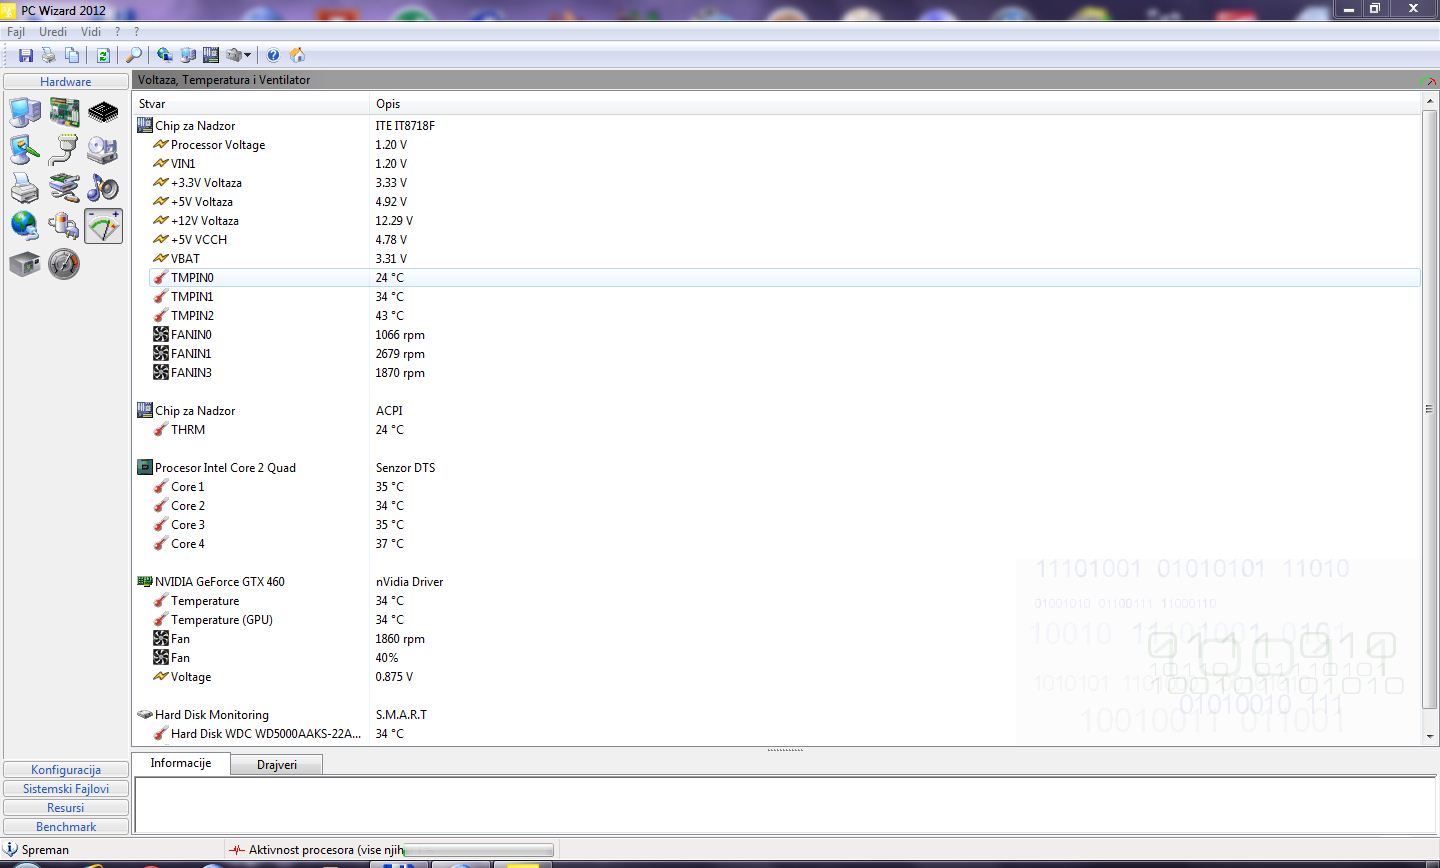Select the Chip za Nadzor ITE IT8718F row
This screenshot has width=1440, height=868.
pyautogui.click(x=777, y=126)
